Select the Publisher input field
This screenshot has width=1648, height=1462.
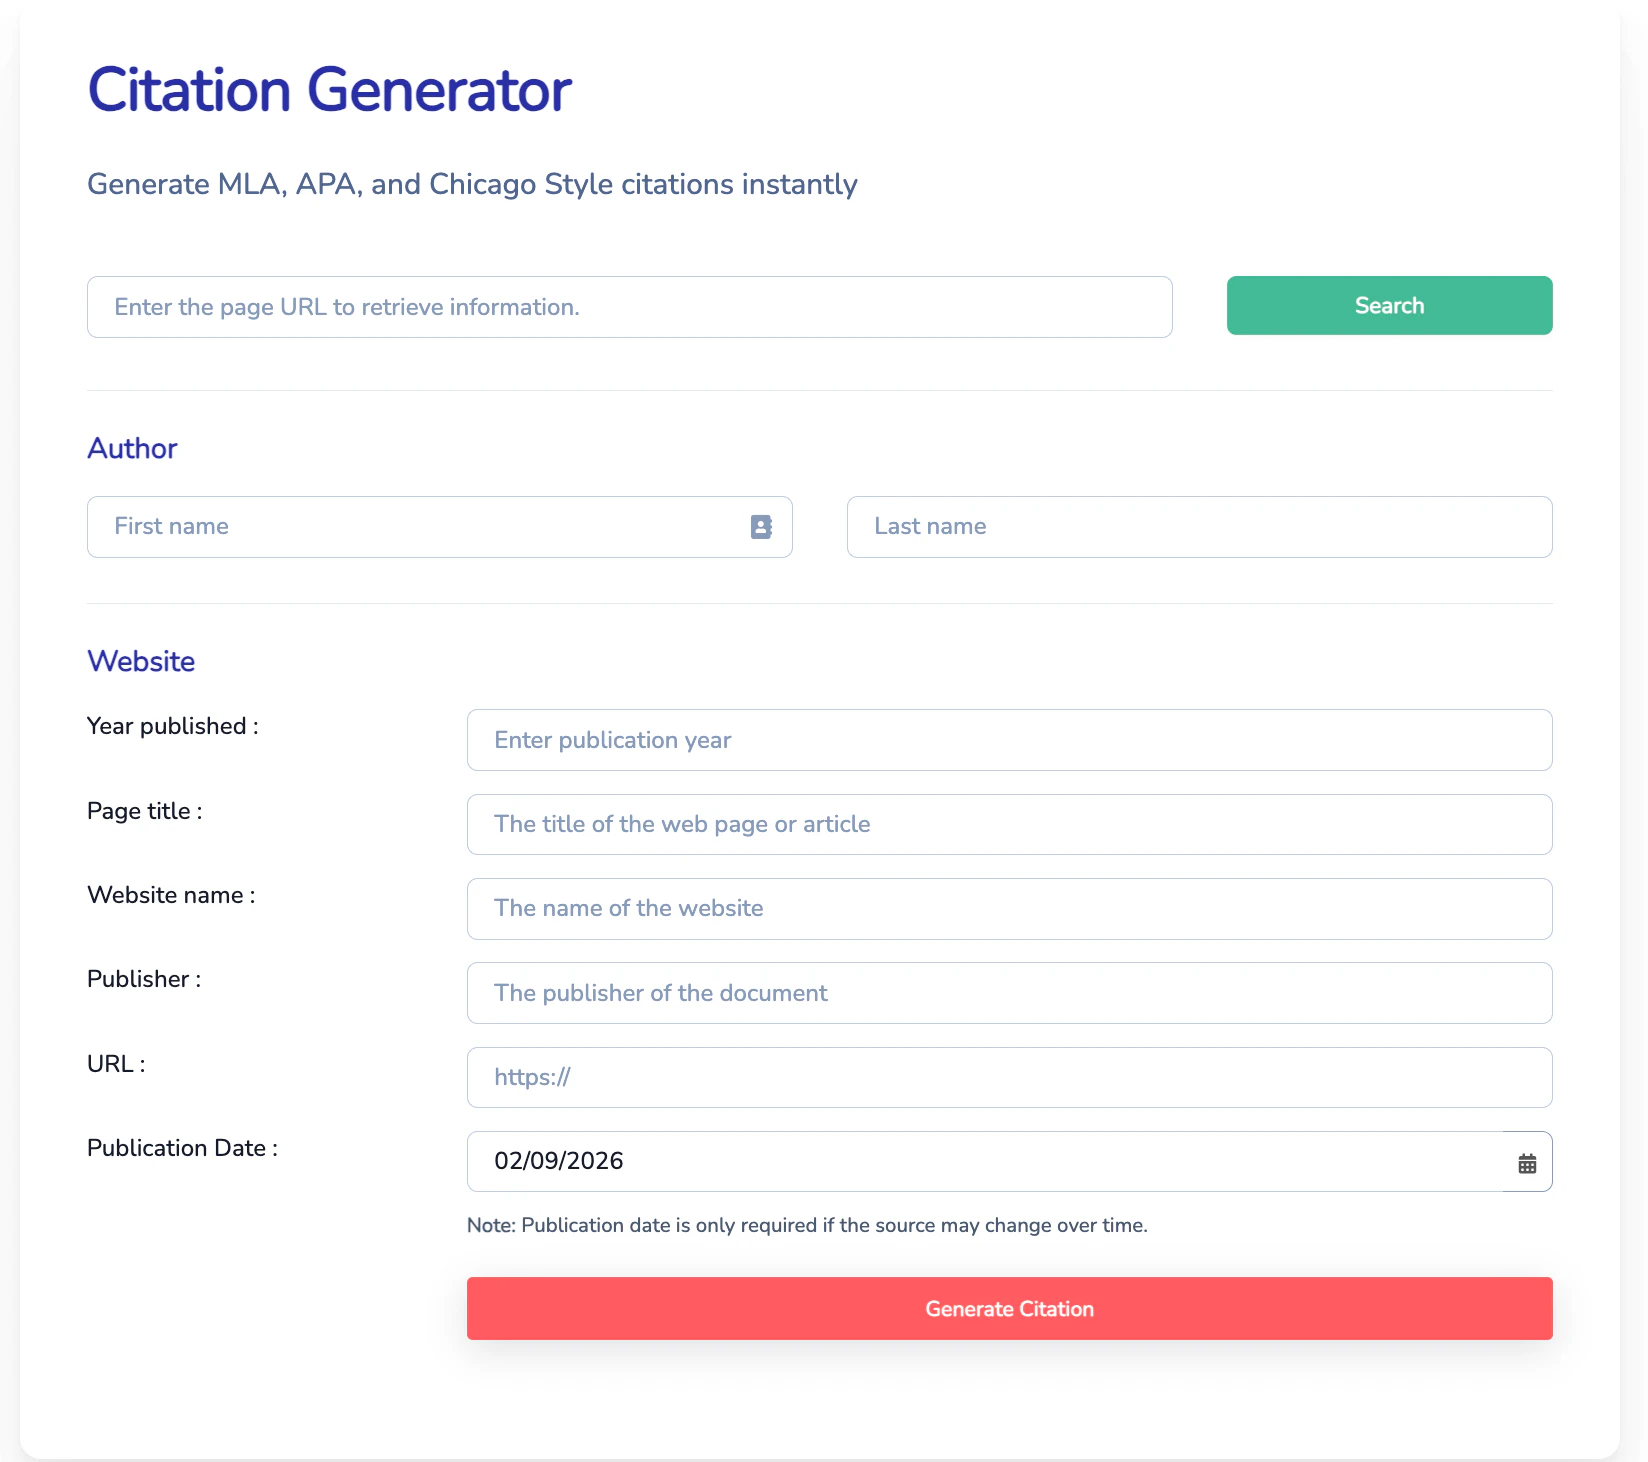click(1009, 993)
